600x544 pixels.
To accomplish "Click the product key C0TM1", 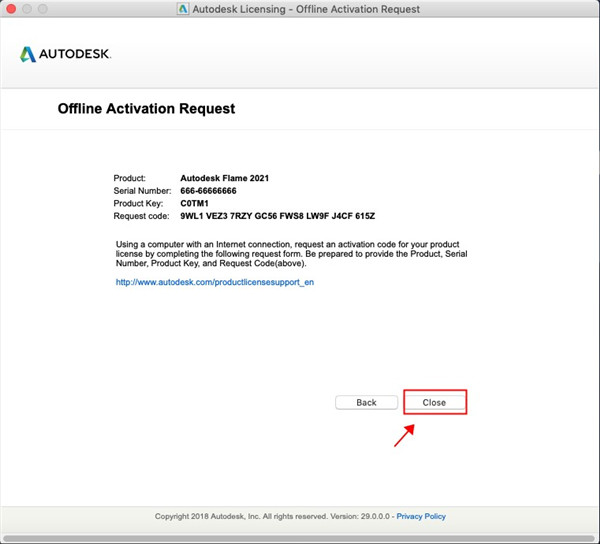I will pyautogui.click(x=194, y=204).
